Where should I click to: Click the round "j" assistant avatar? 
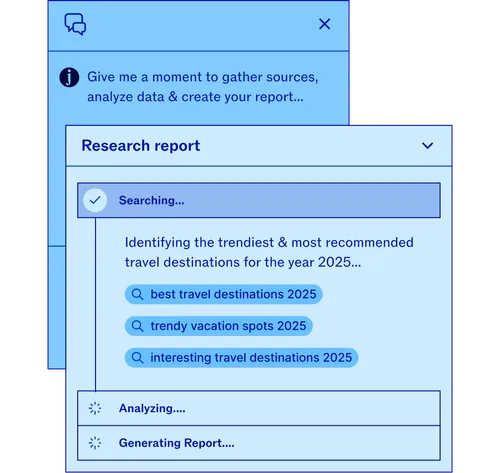click(x=69, y=77)
